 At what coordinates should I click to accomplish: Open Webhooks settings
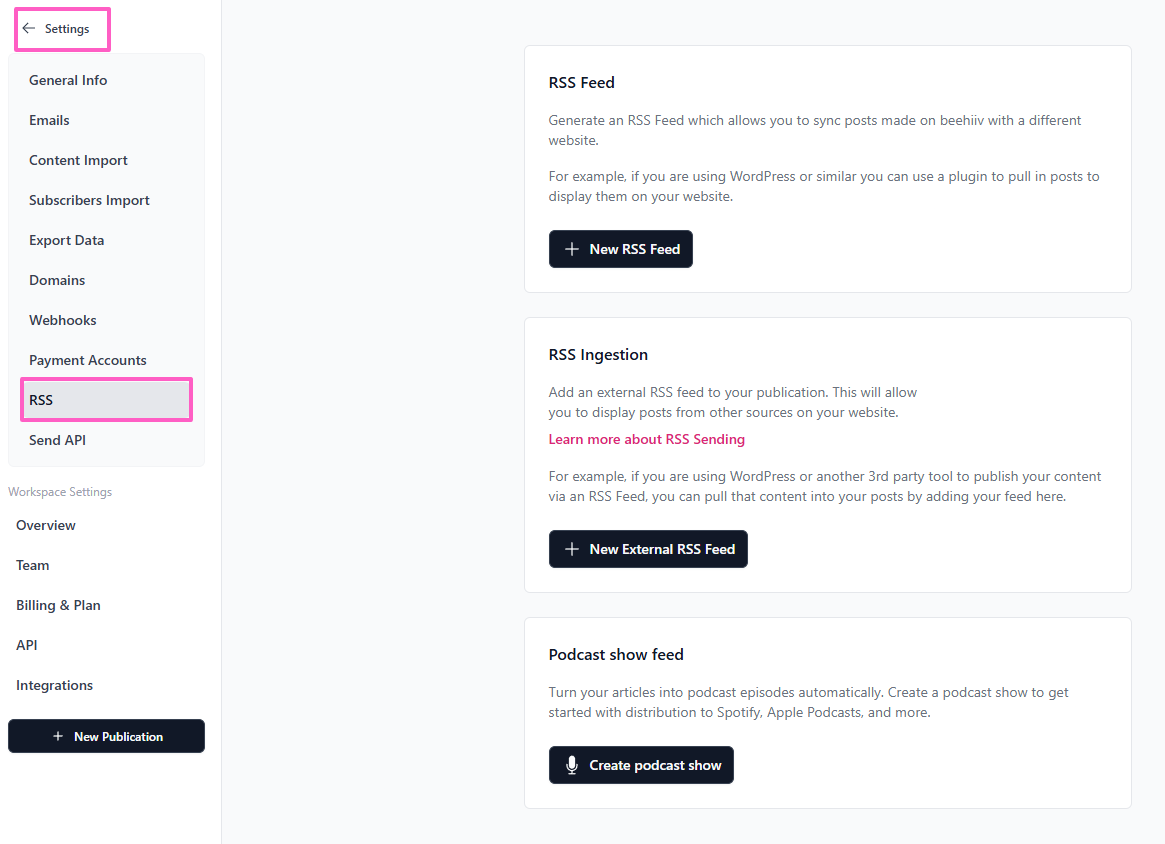[63, 320]
